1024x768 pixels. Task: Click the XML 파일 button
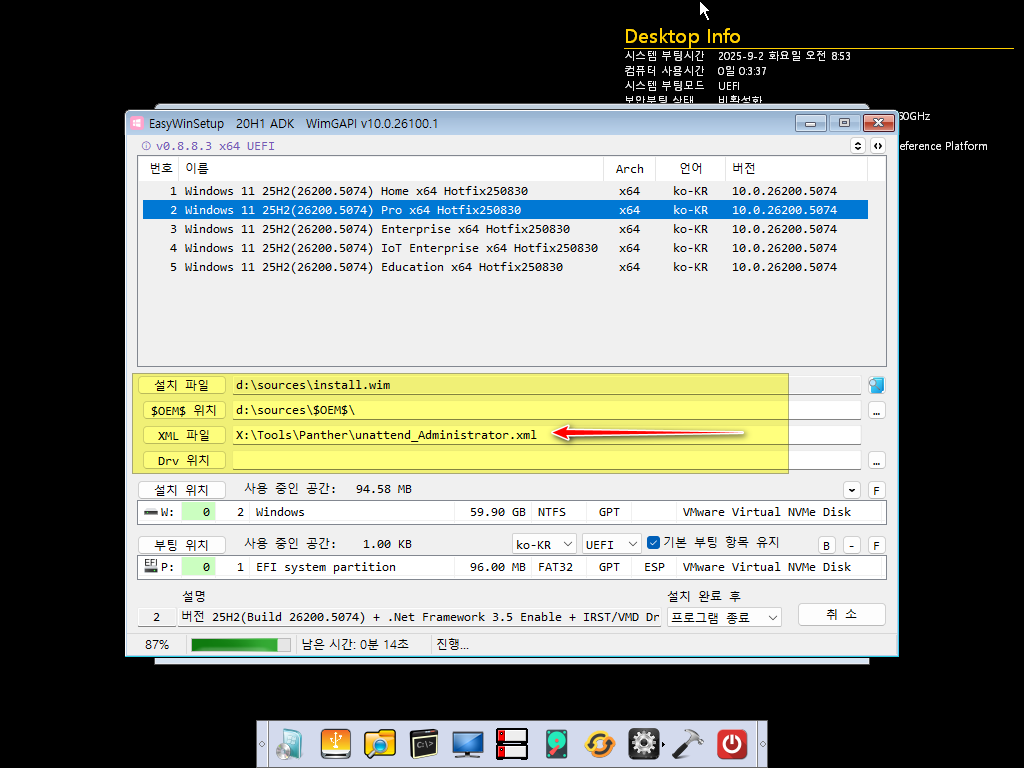point(184,435)
